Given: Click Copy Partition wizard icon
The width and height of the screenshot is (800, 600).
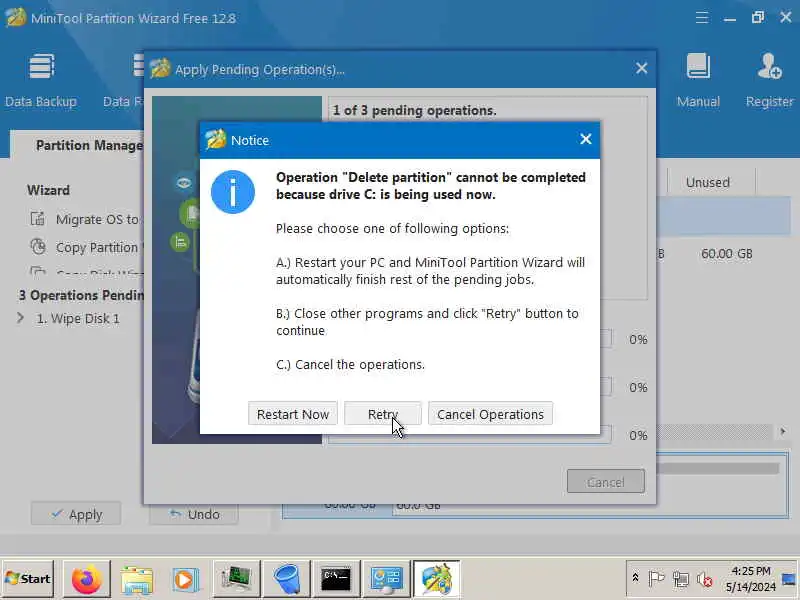Looking at the screenshot, I should pyautogui.click(x=38, y=247).
